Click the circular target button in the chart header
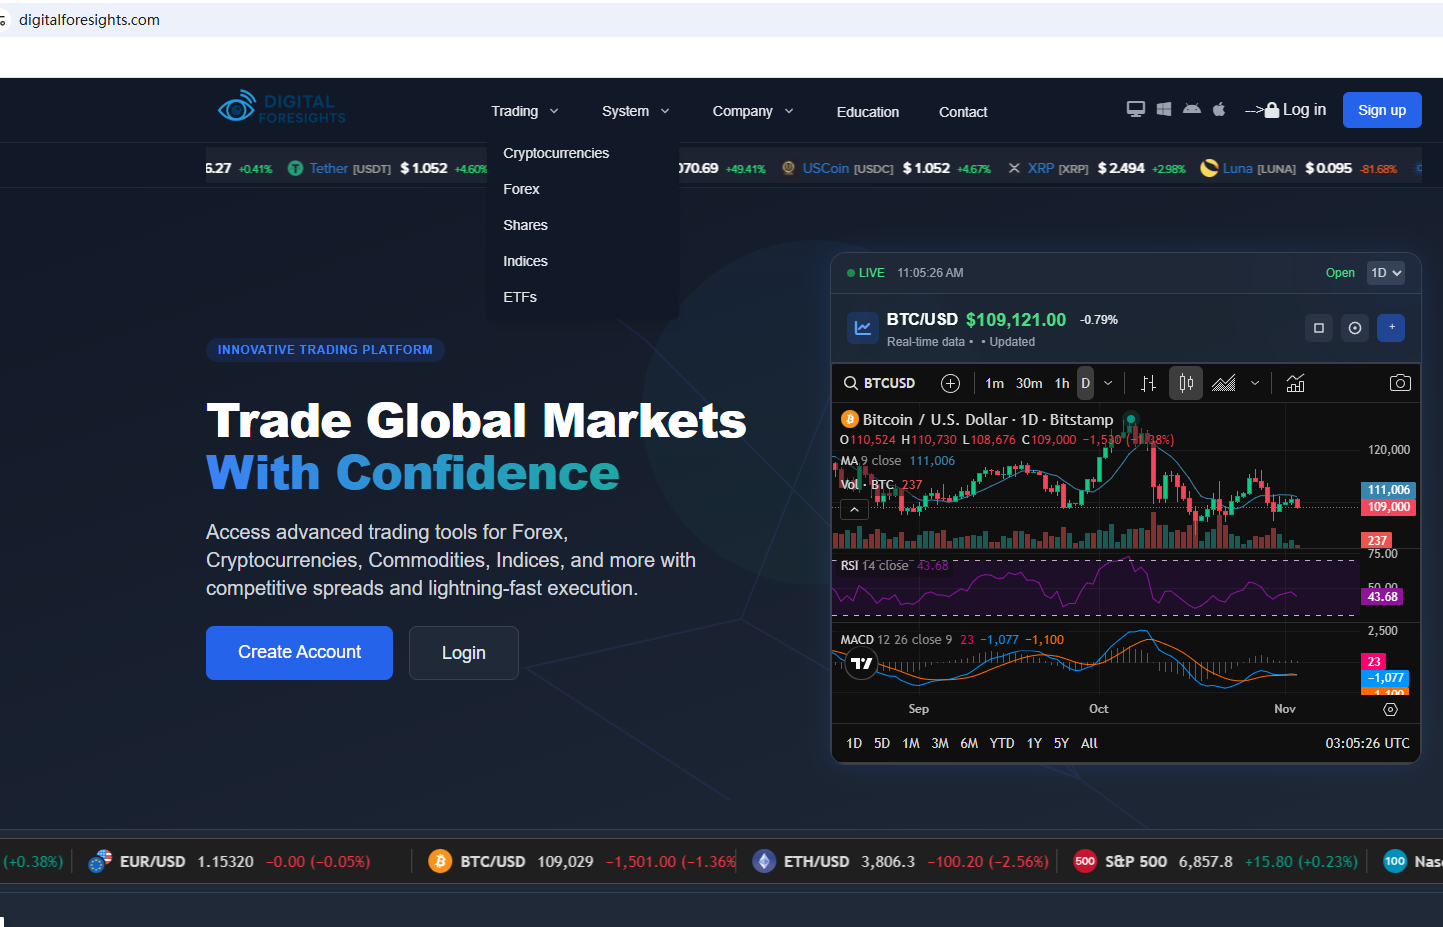Screen dimensions: 1443x927 point(1355,328)
